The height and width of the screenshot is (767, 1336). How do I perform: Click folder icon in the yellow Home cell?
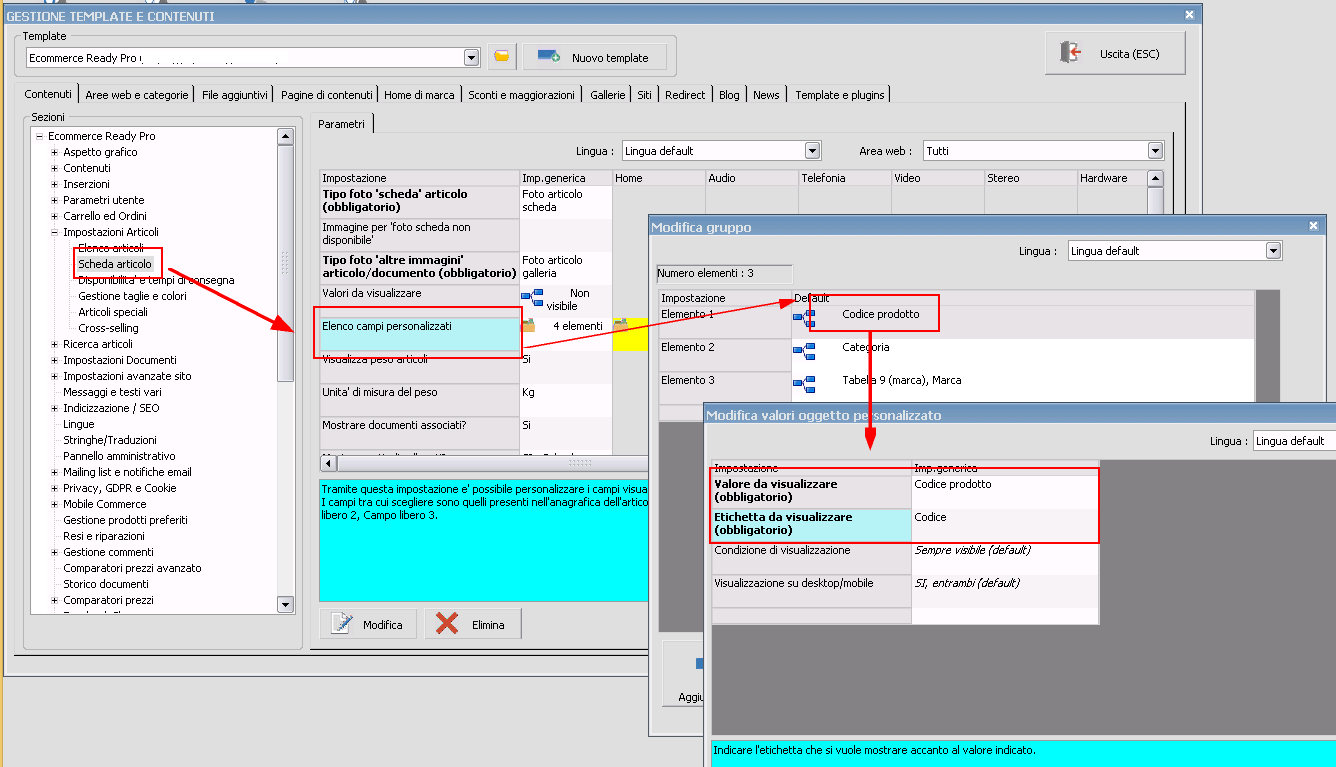tap(621, 325)
